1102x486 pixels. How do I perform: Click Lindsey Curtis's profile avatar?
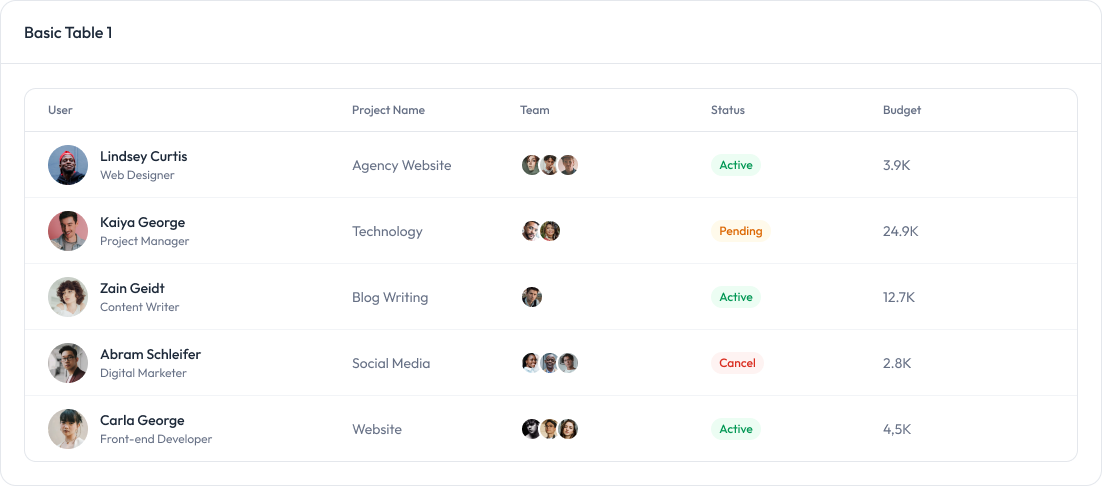68,165
